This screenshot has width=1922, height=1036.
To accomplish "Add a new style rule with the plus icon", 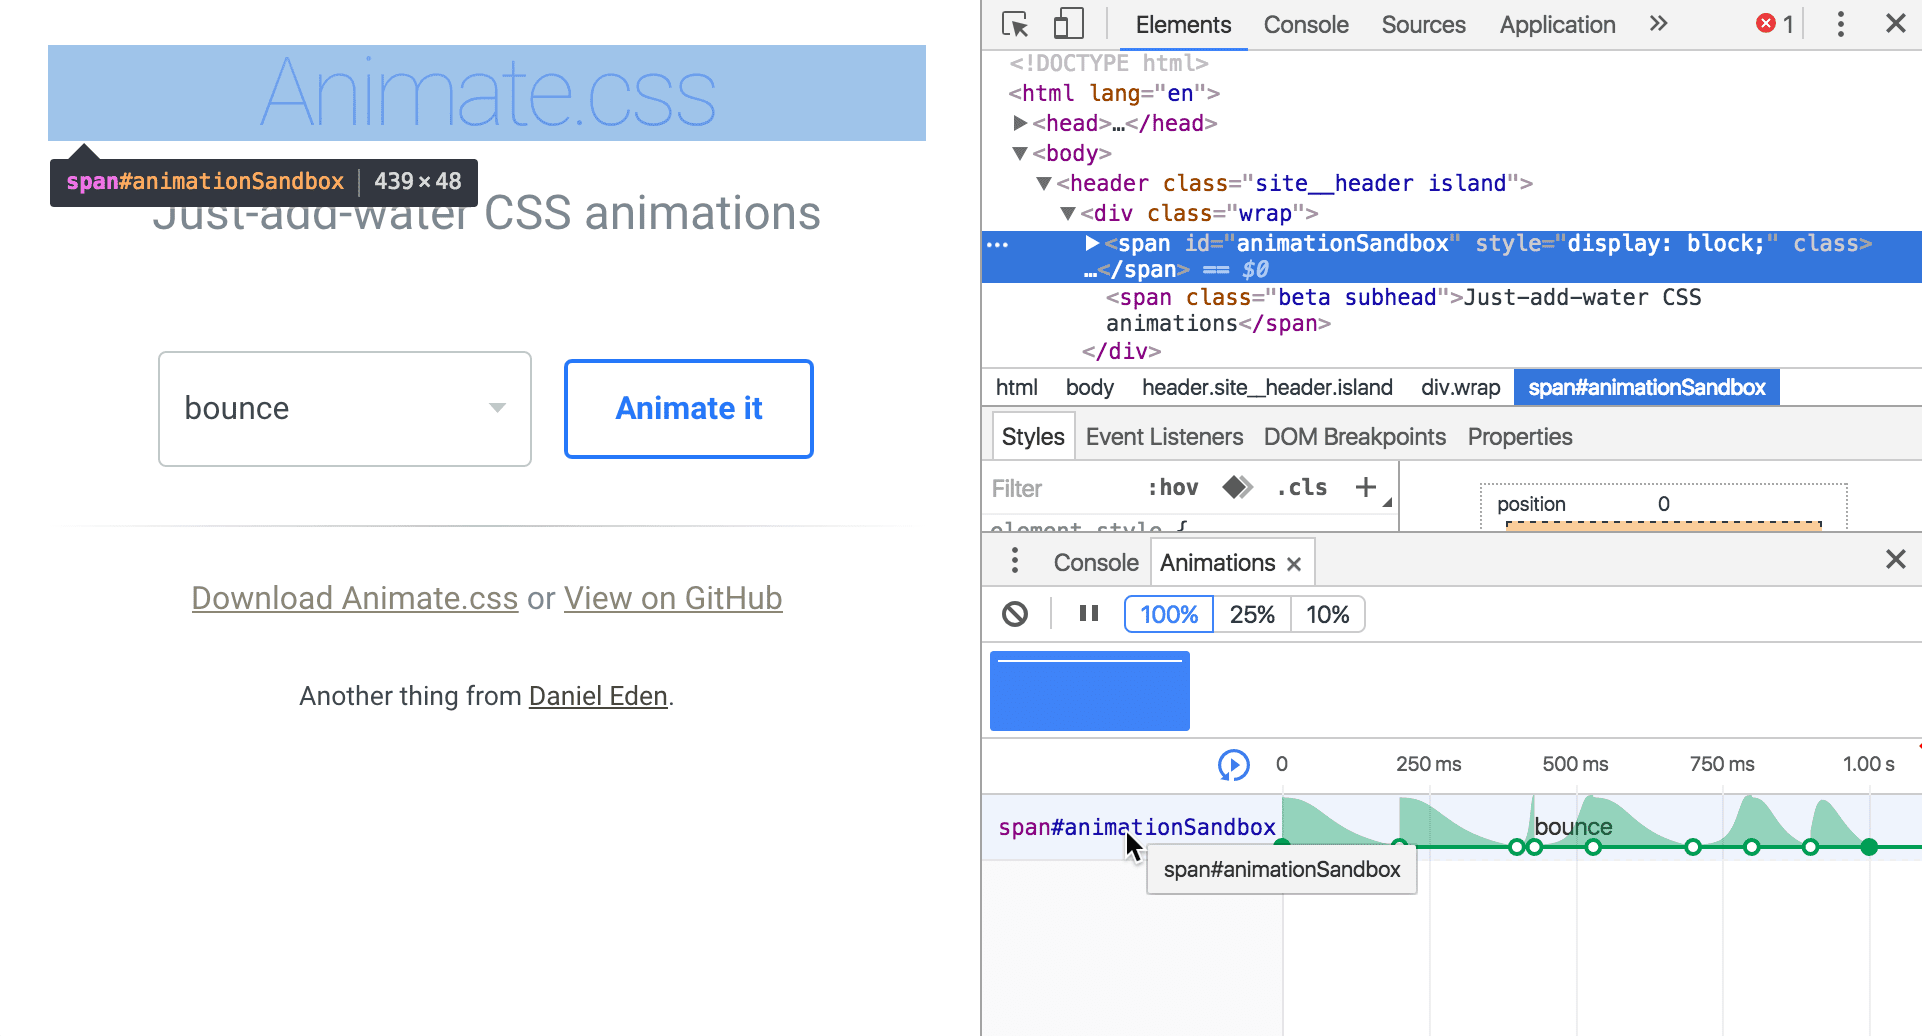I will coord(1366,487).
